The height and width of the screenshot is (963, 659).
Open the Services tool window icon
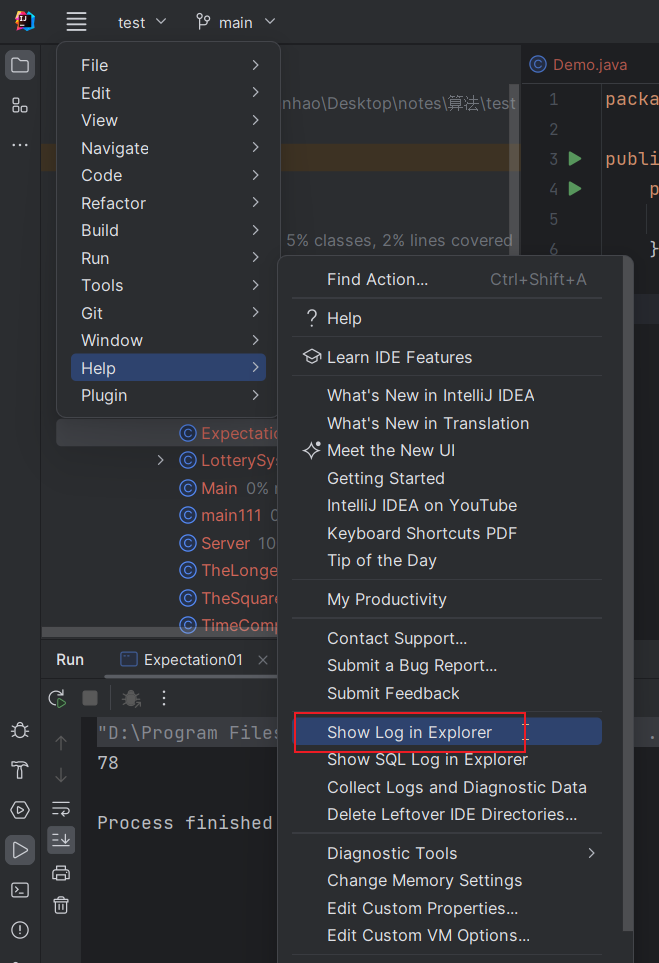pyautogui.click(x=20, y=810)
